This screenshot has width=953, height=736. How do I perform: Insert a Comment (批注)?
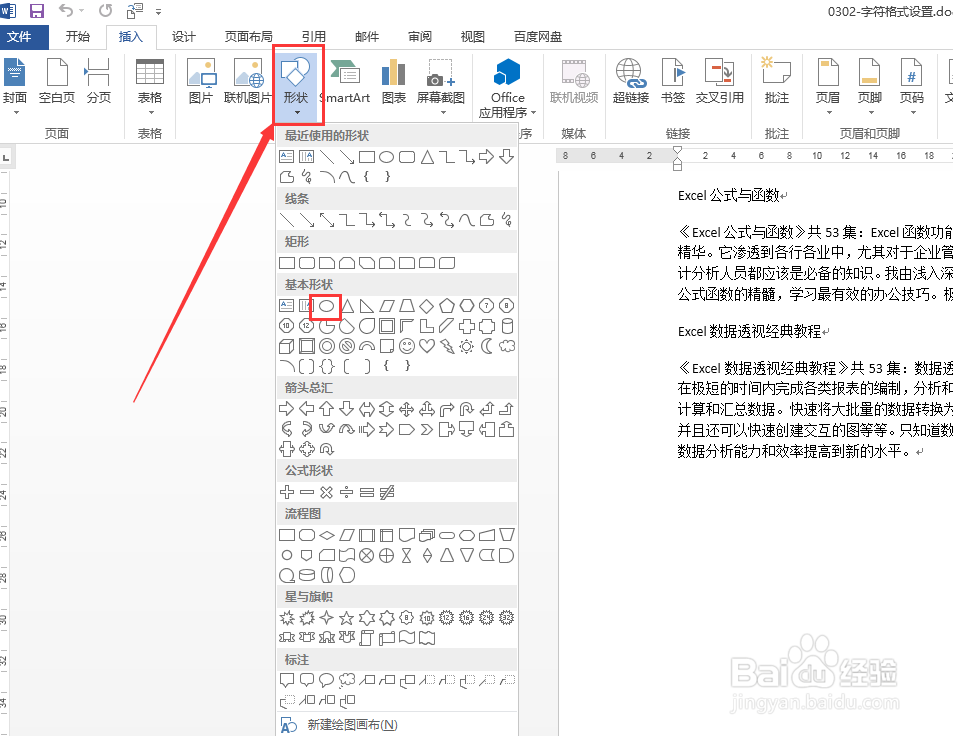(776, 82)
